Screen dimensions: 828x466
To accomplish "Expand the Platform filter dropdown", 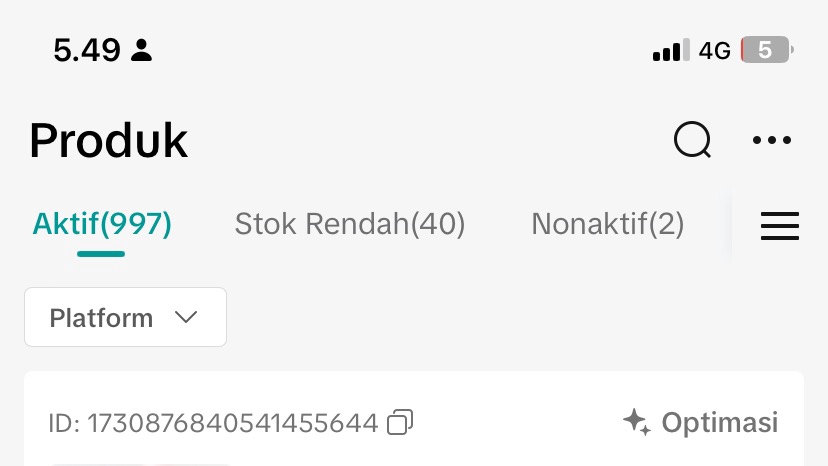I will point(125,317).
